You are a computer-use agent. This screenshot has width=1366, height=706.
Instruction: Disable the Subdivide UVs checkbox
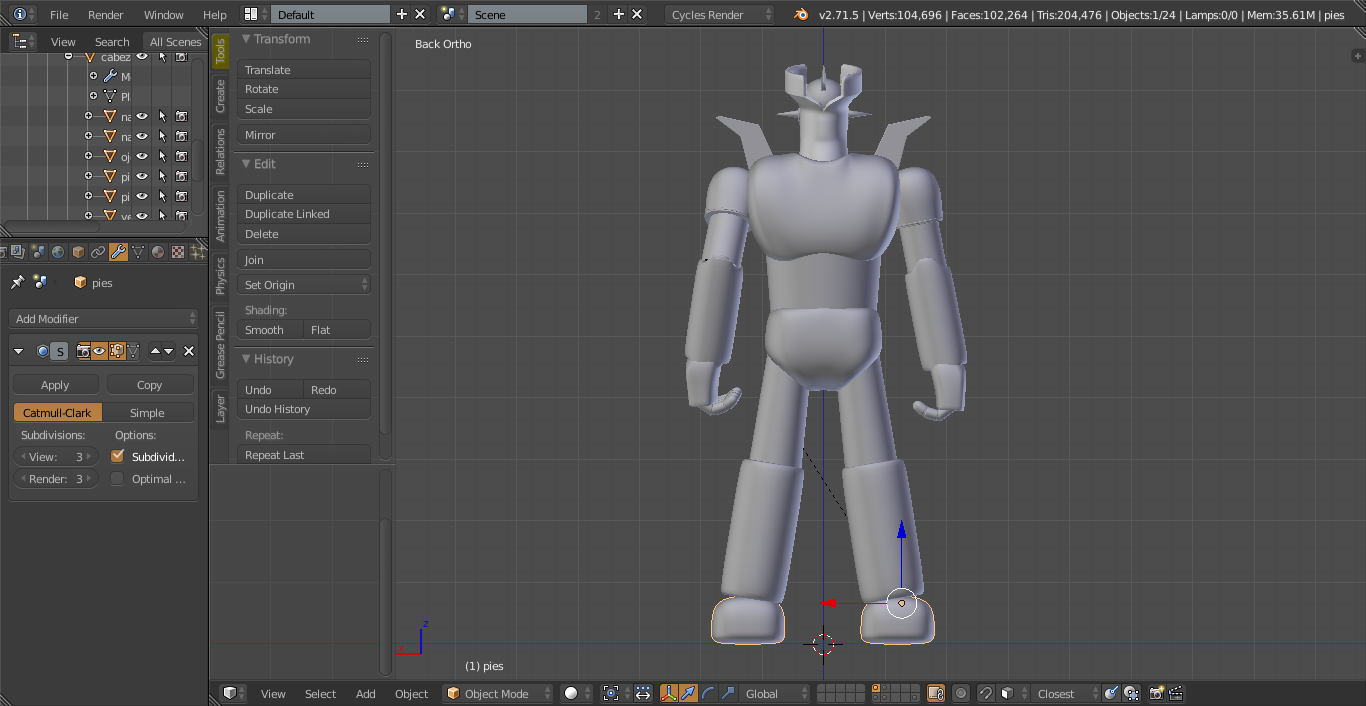(x=118, y=456)
